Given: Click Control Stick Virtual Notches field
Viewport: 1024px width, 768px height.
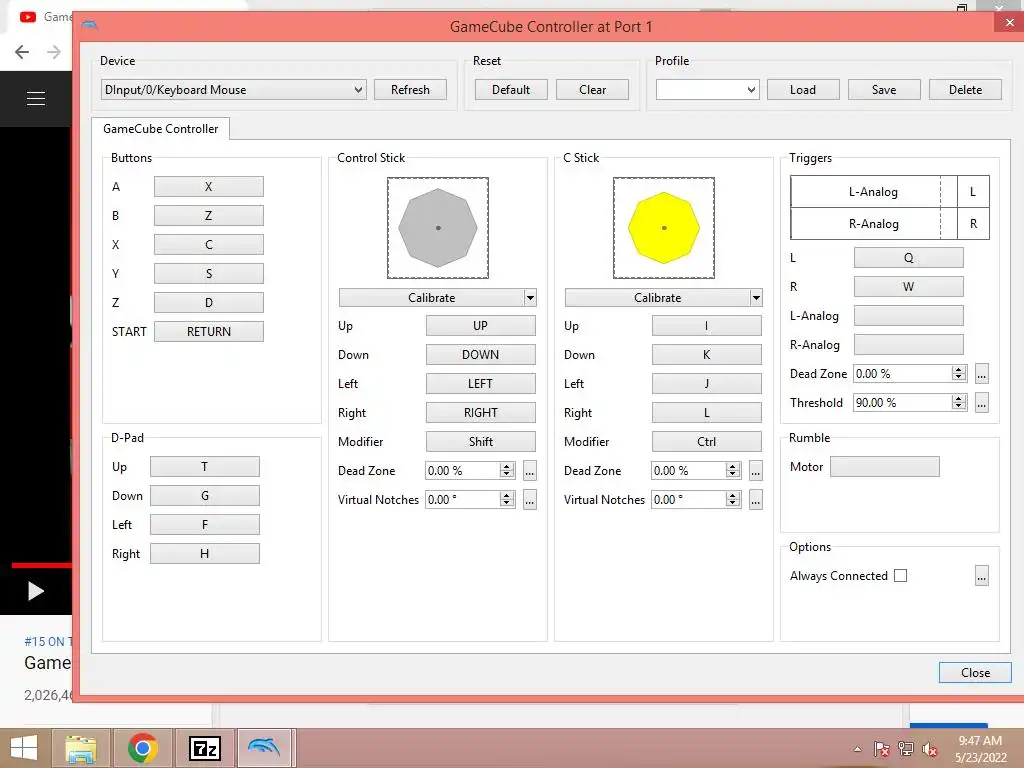Looking at the screenshot, I should [470, 500].
